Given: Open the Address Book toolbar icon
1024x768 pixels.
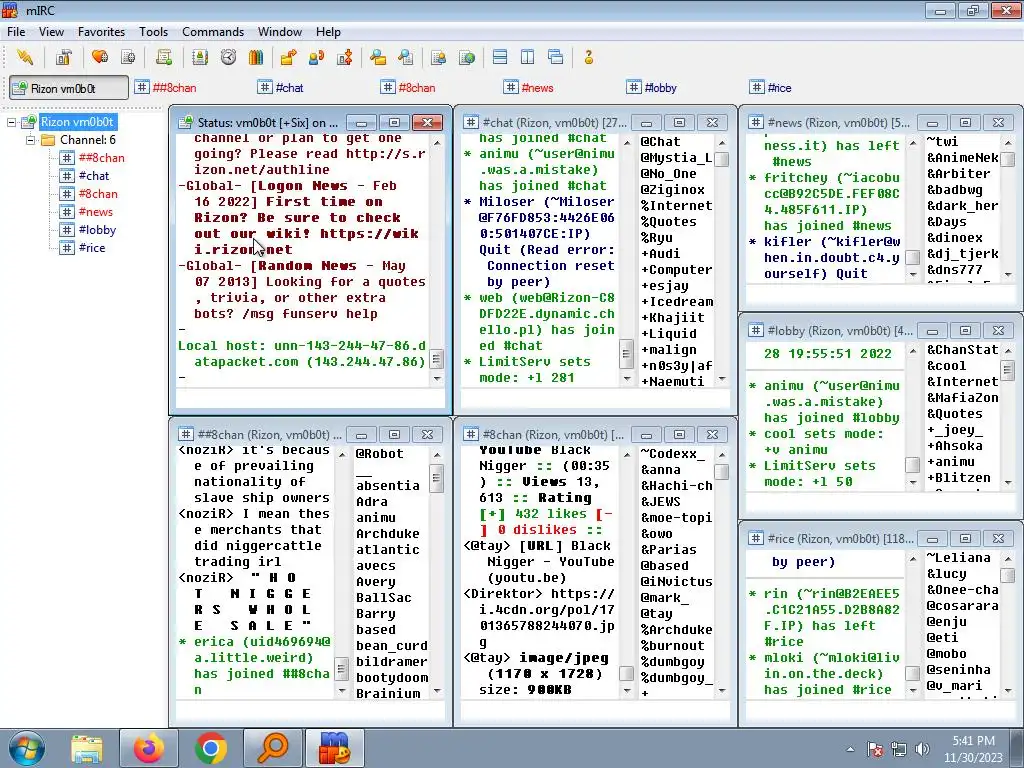Looking at the screenshot, I should tap(200, 57).
